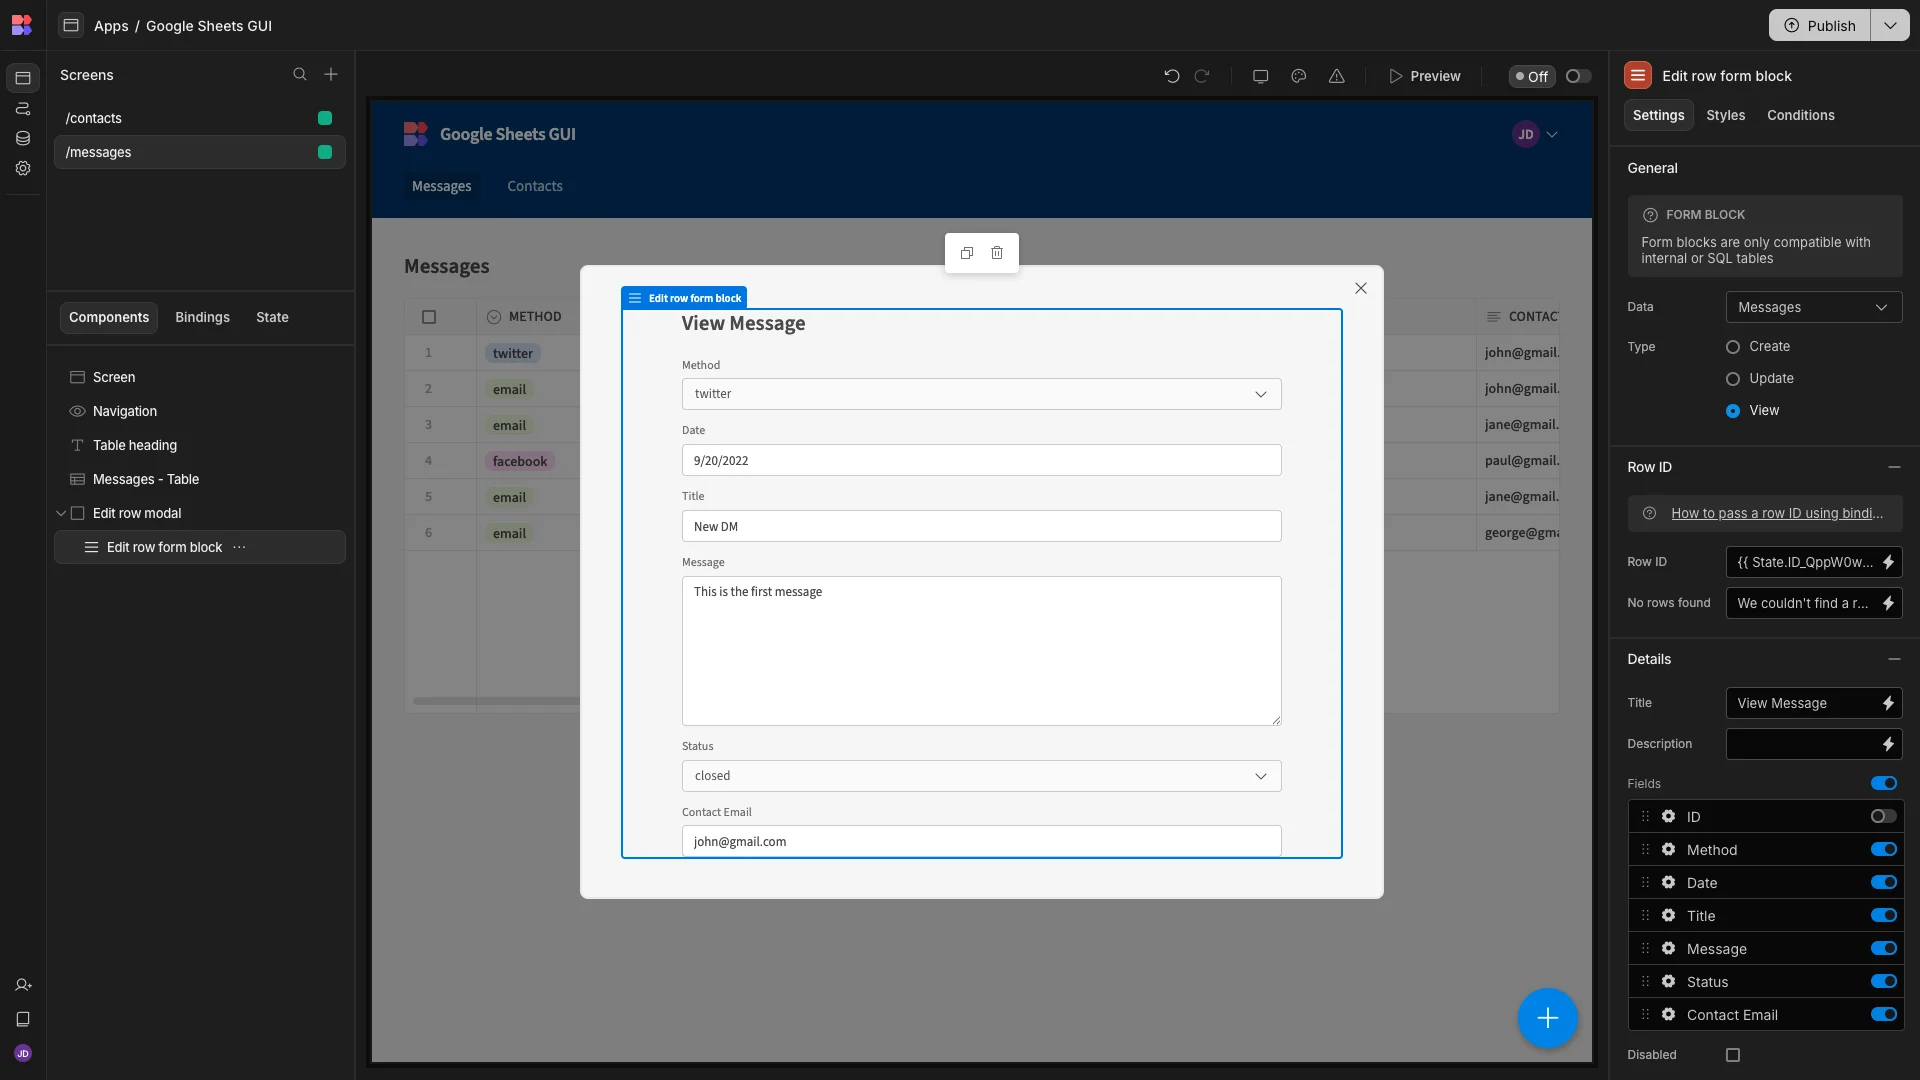The image size is (1920, 1080).
Task: Switch to the State tab
Action: pyautogui.click(x=272, y=317)
